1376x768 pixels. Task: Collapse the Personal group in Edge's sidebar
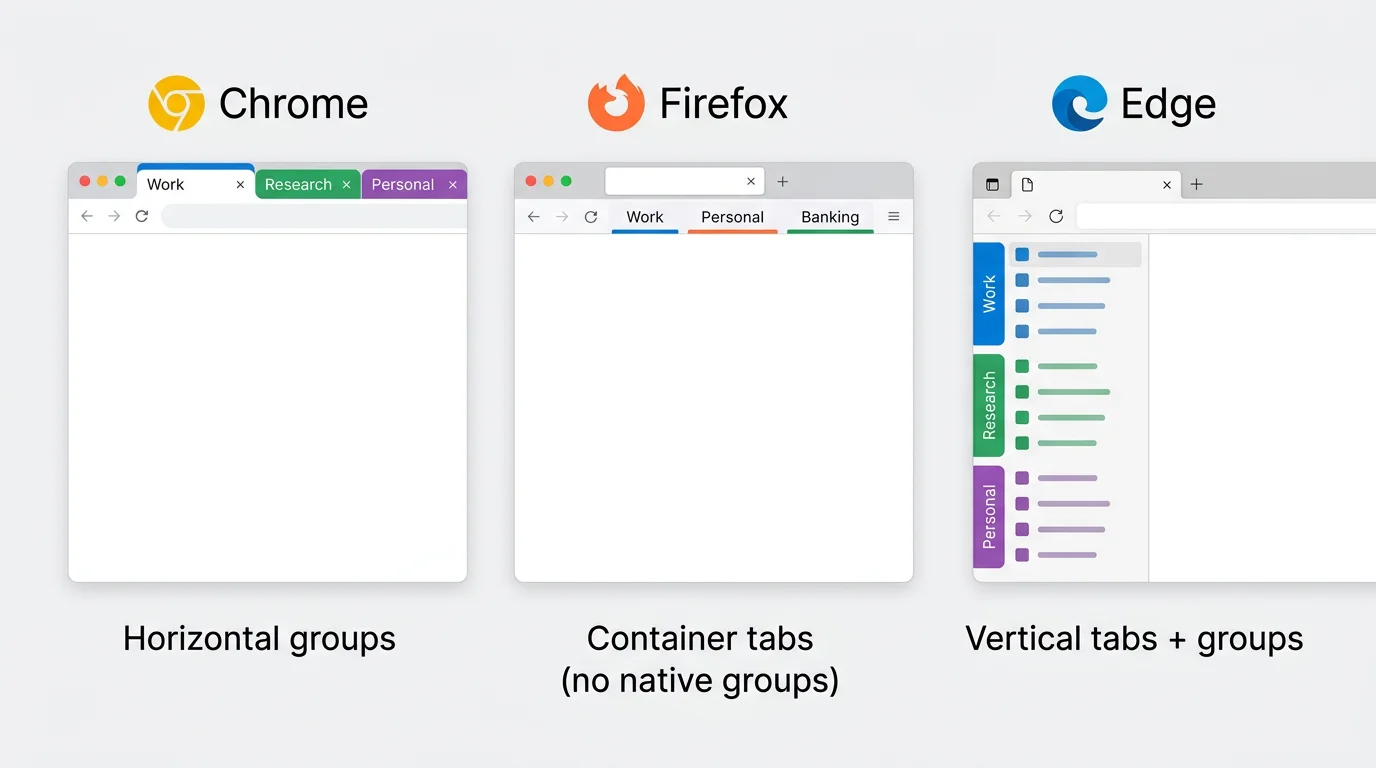(x=988, y=515)
